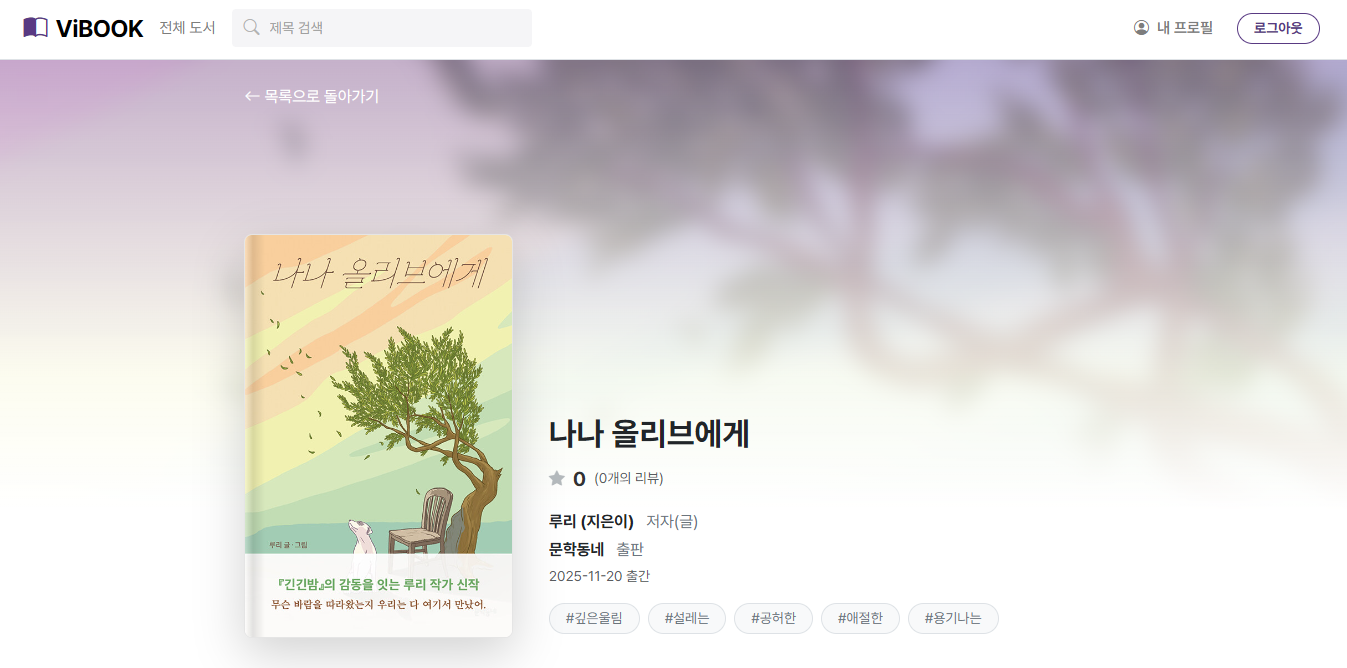Select the #설레는 tag
This screenshot has width=1347, height=668.
click(687, 619)
